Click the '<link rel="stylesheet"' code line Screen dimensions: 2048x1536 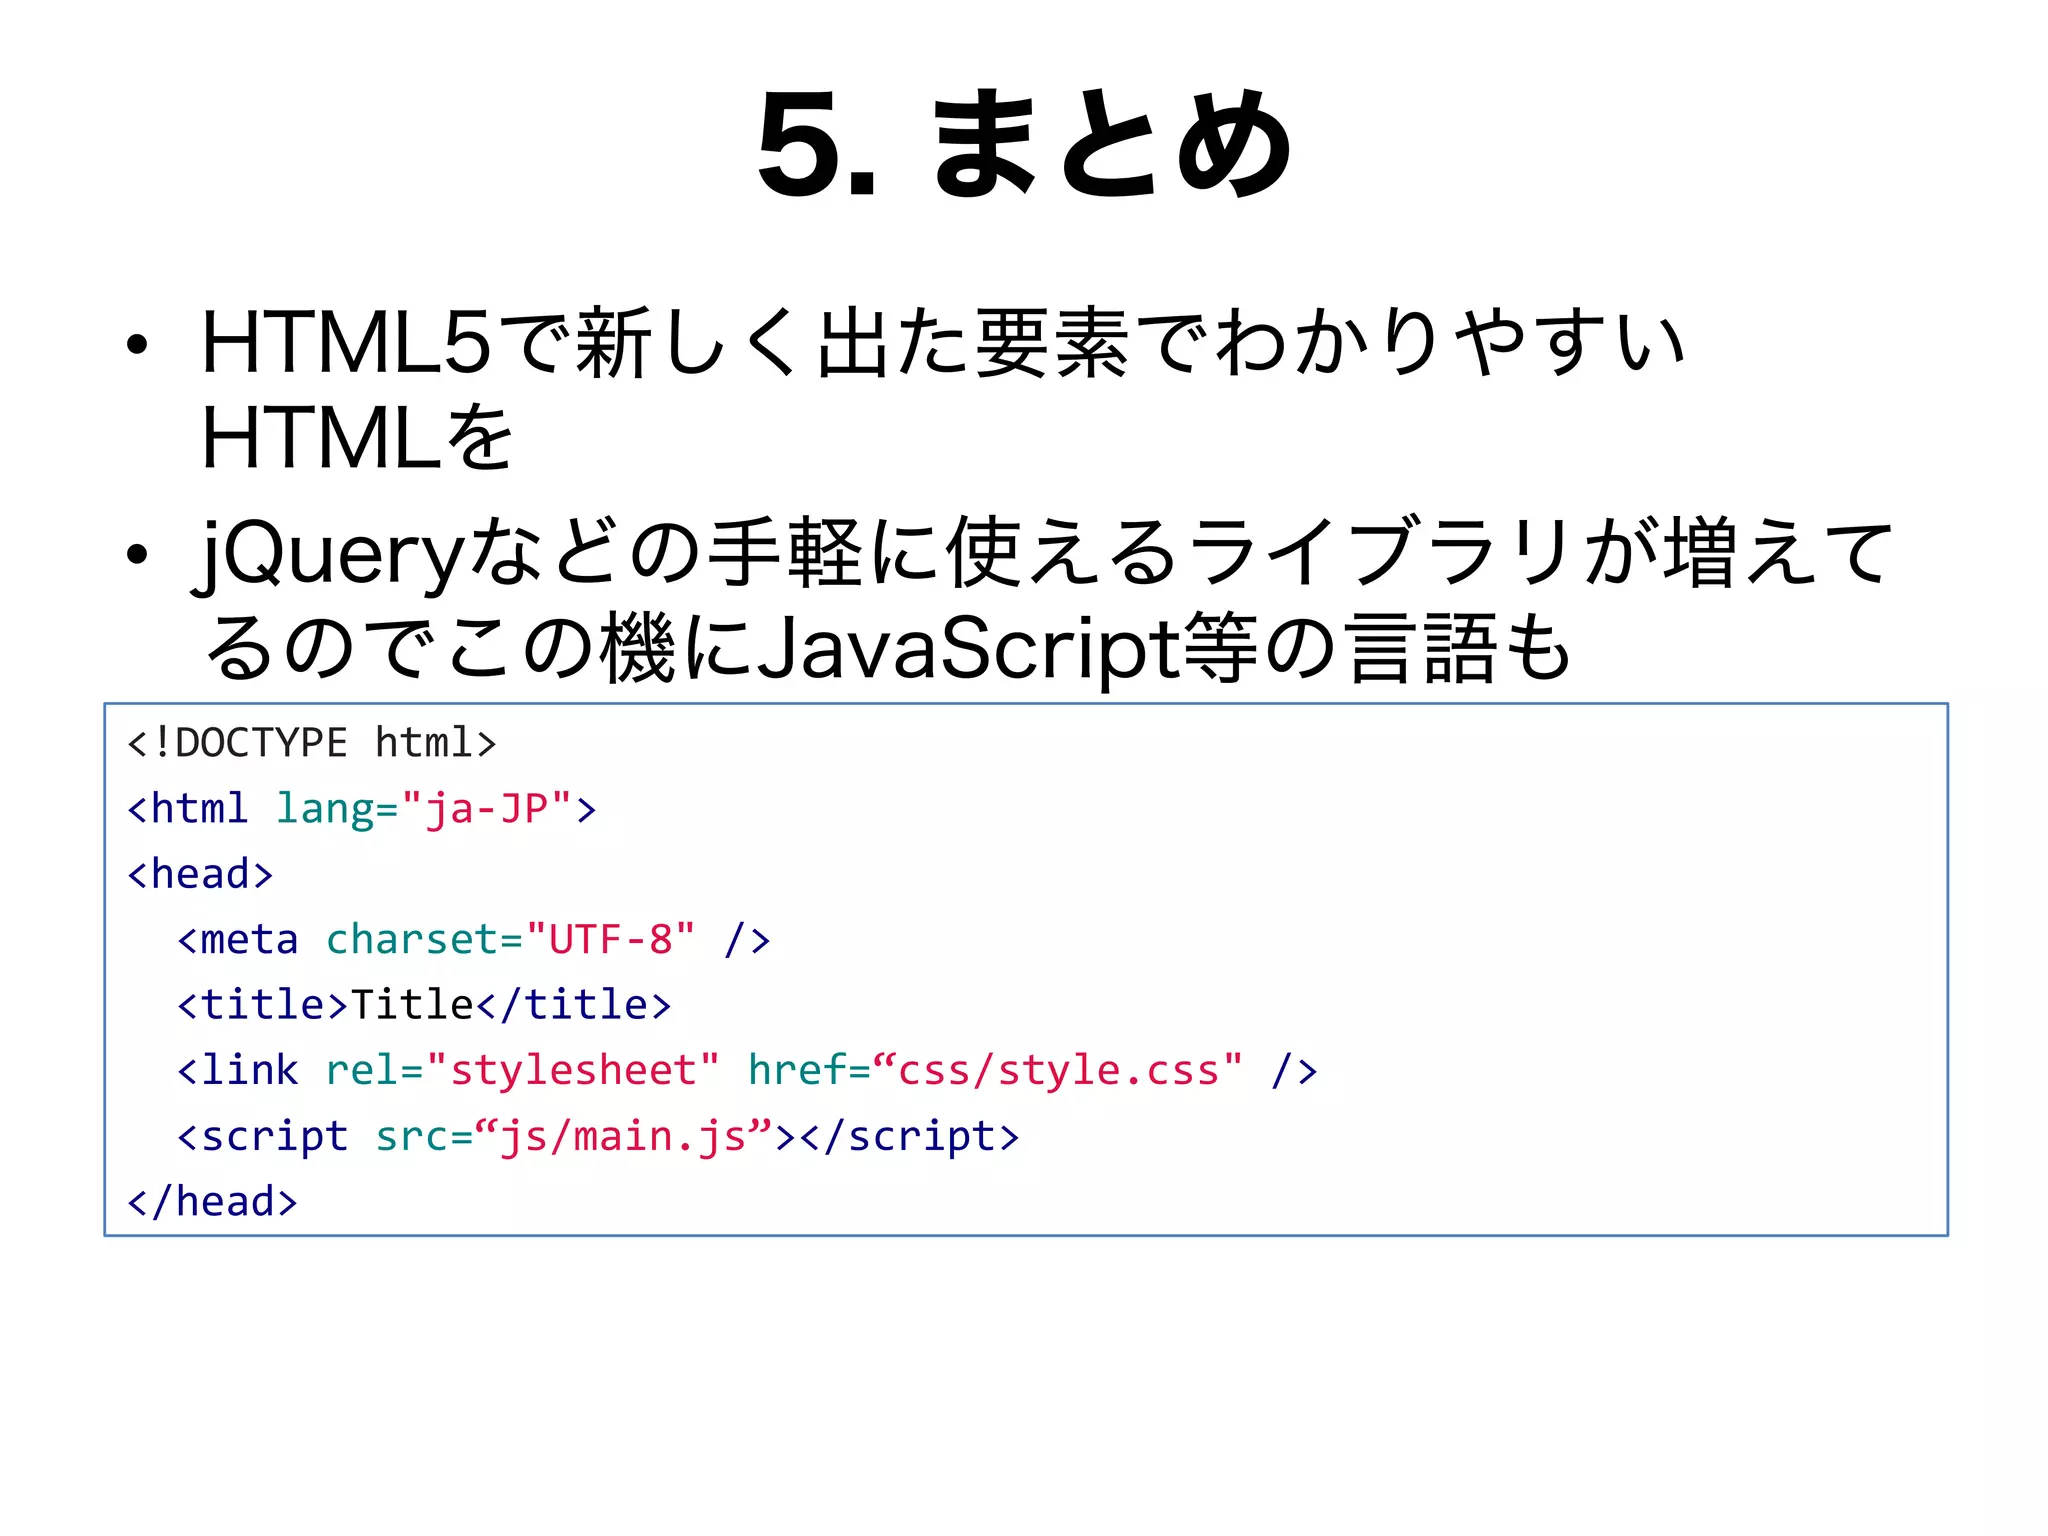pyautogui.click(x=747, y=1070)
